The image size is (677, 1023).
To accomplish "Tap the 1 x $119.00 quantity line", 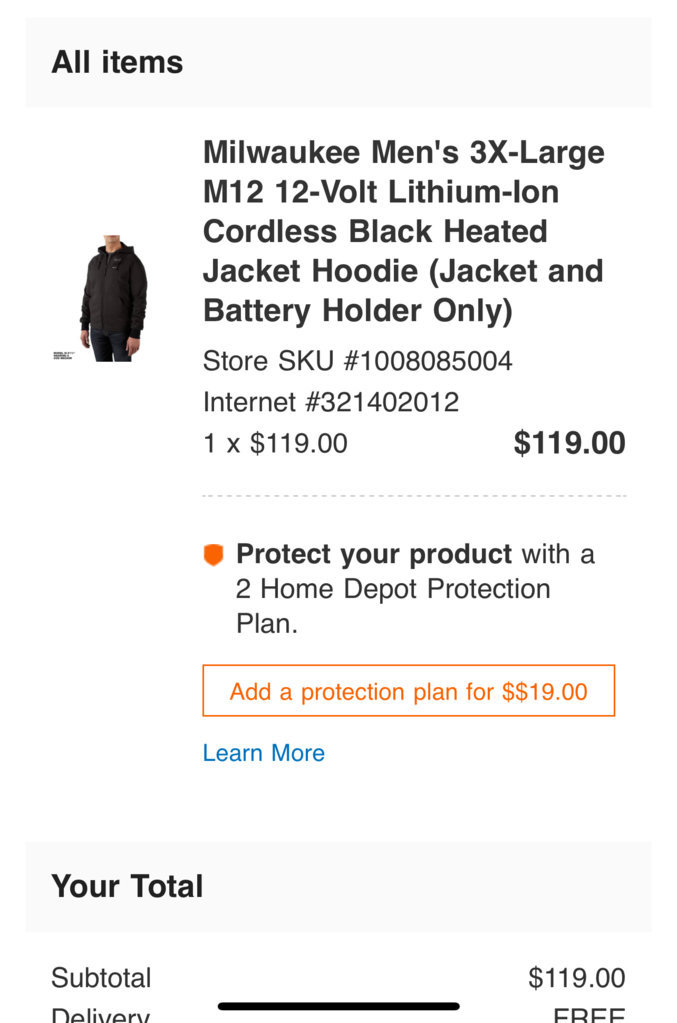I will (275, 444).
